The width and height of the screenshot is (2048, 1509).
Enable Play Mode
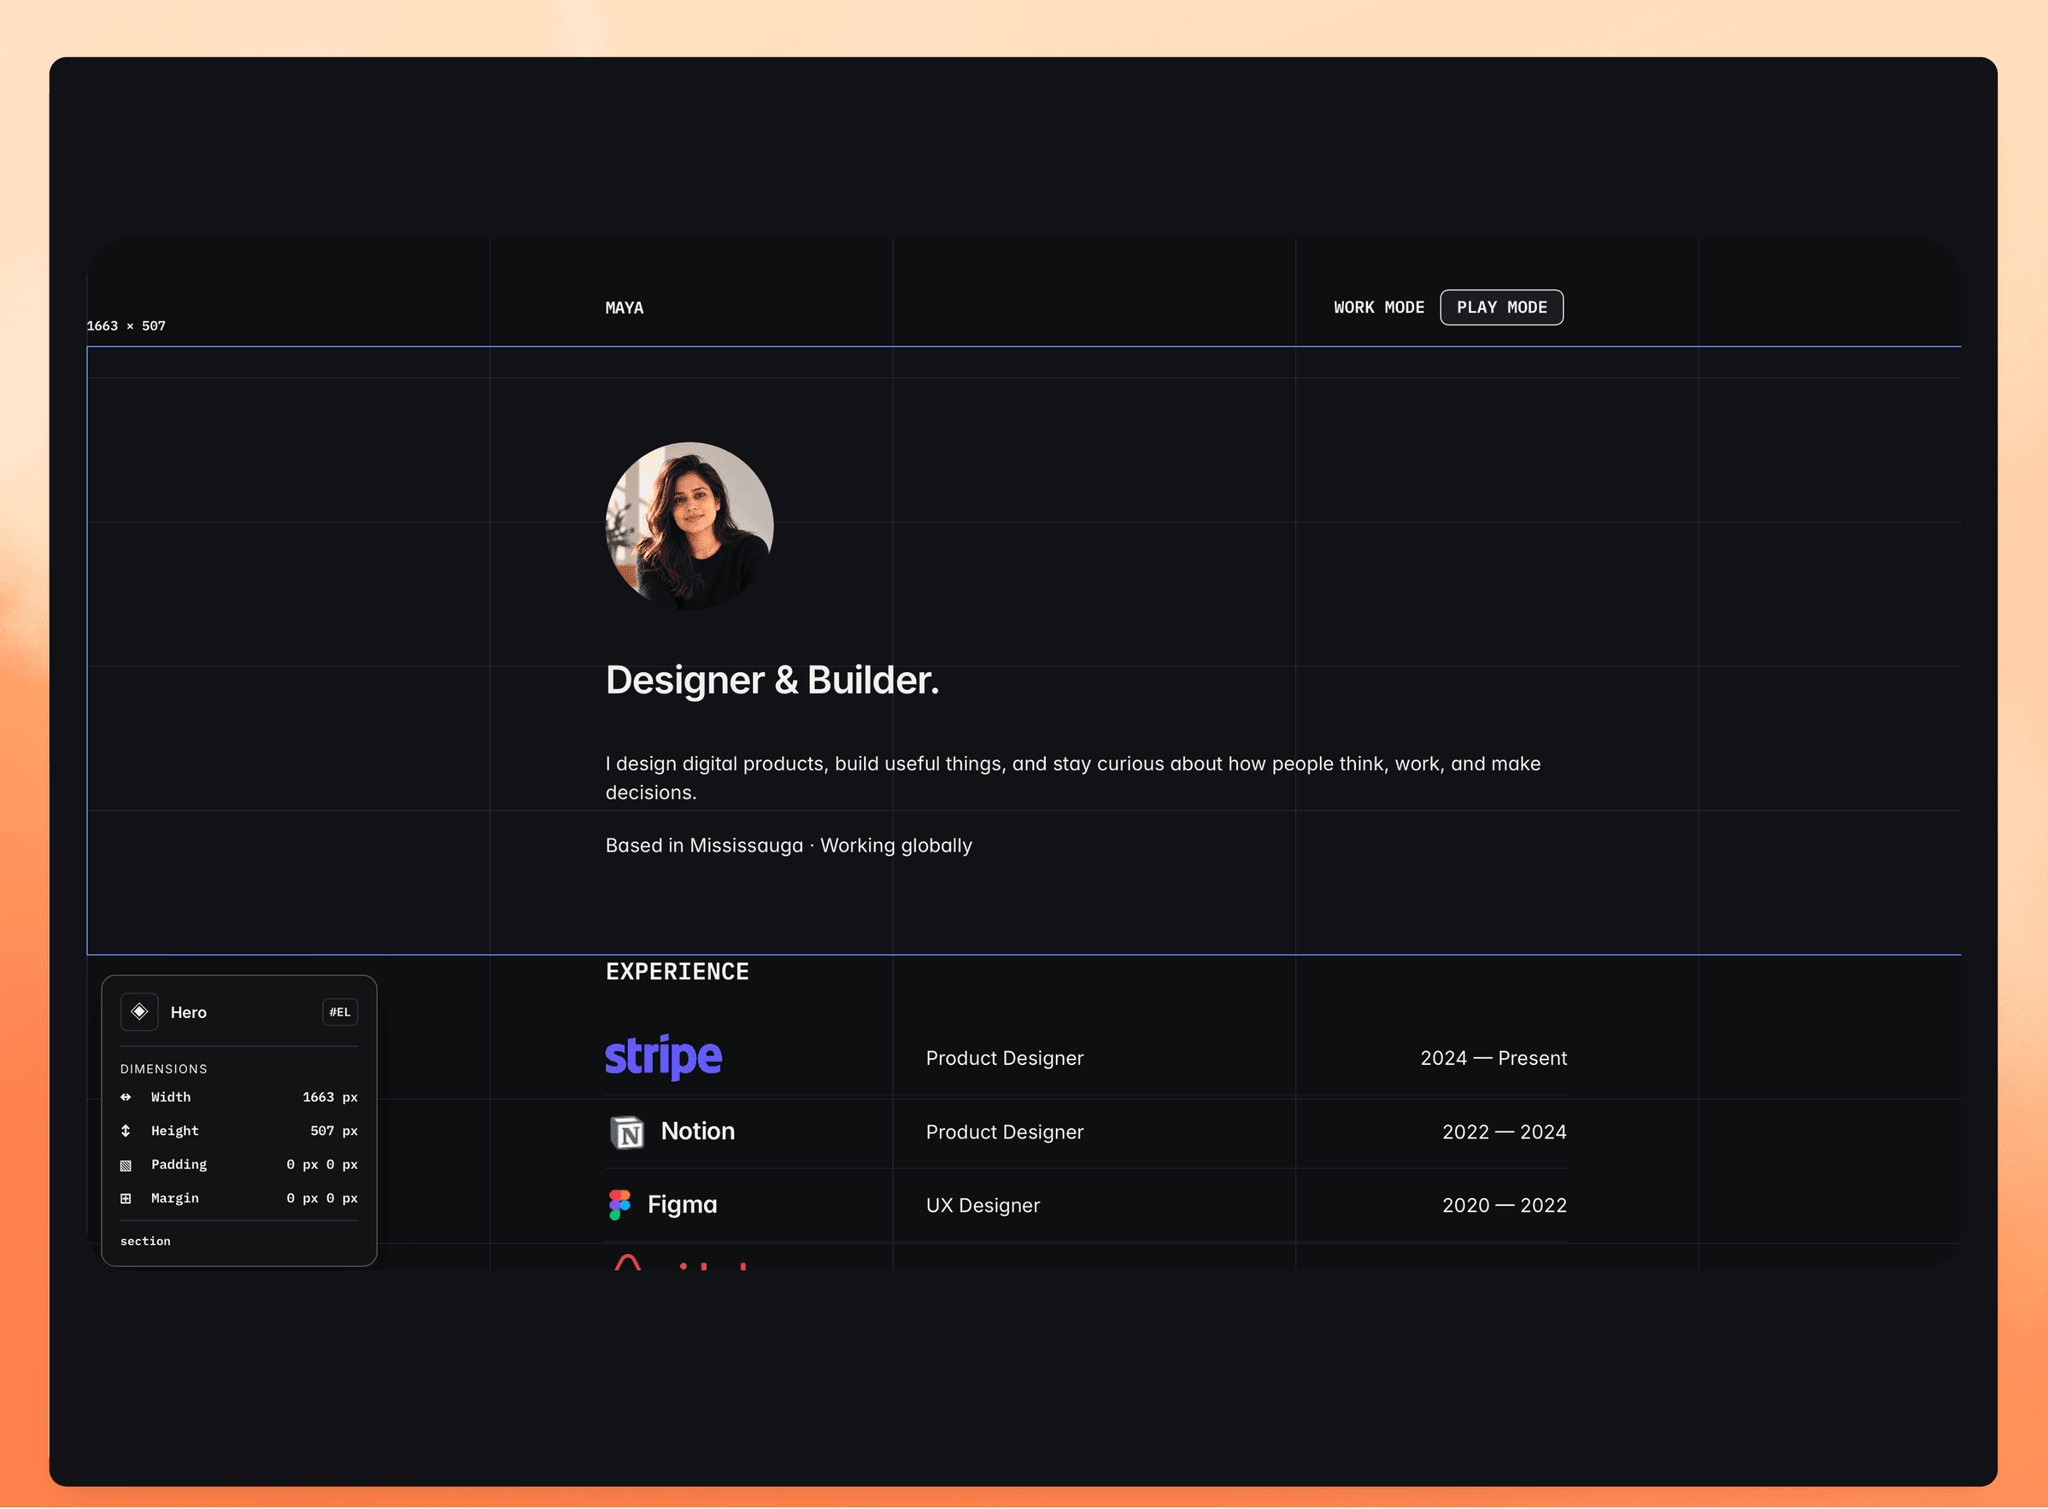(1502, 308)
